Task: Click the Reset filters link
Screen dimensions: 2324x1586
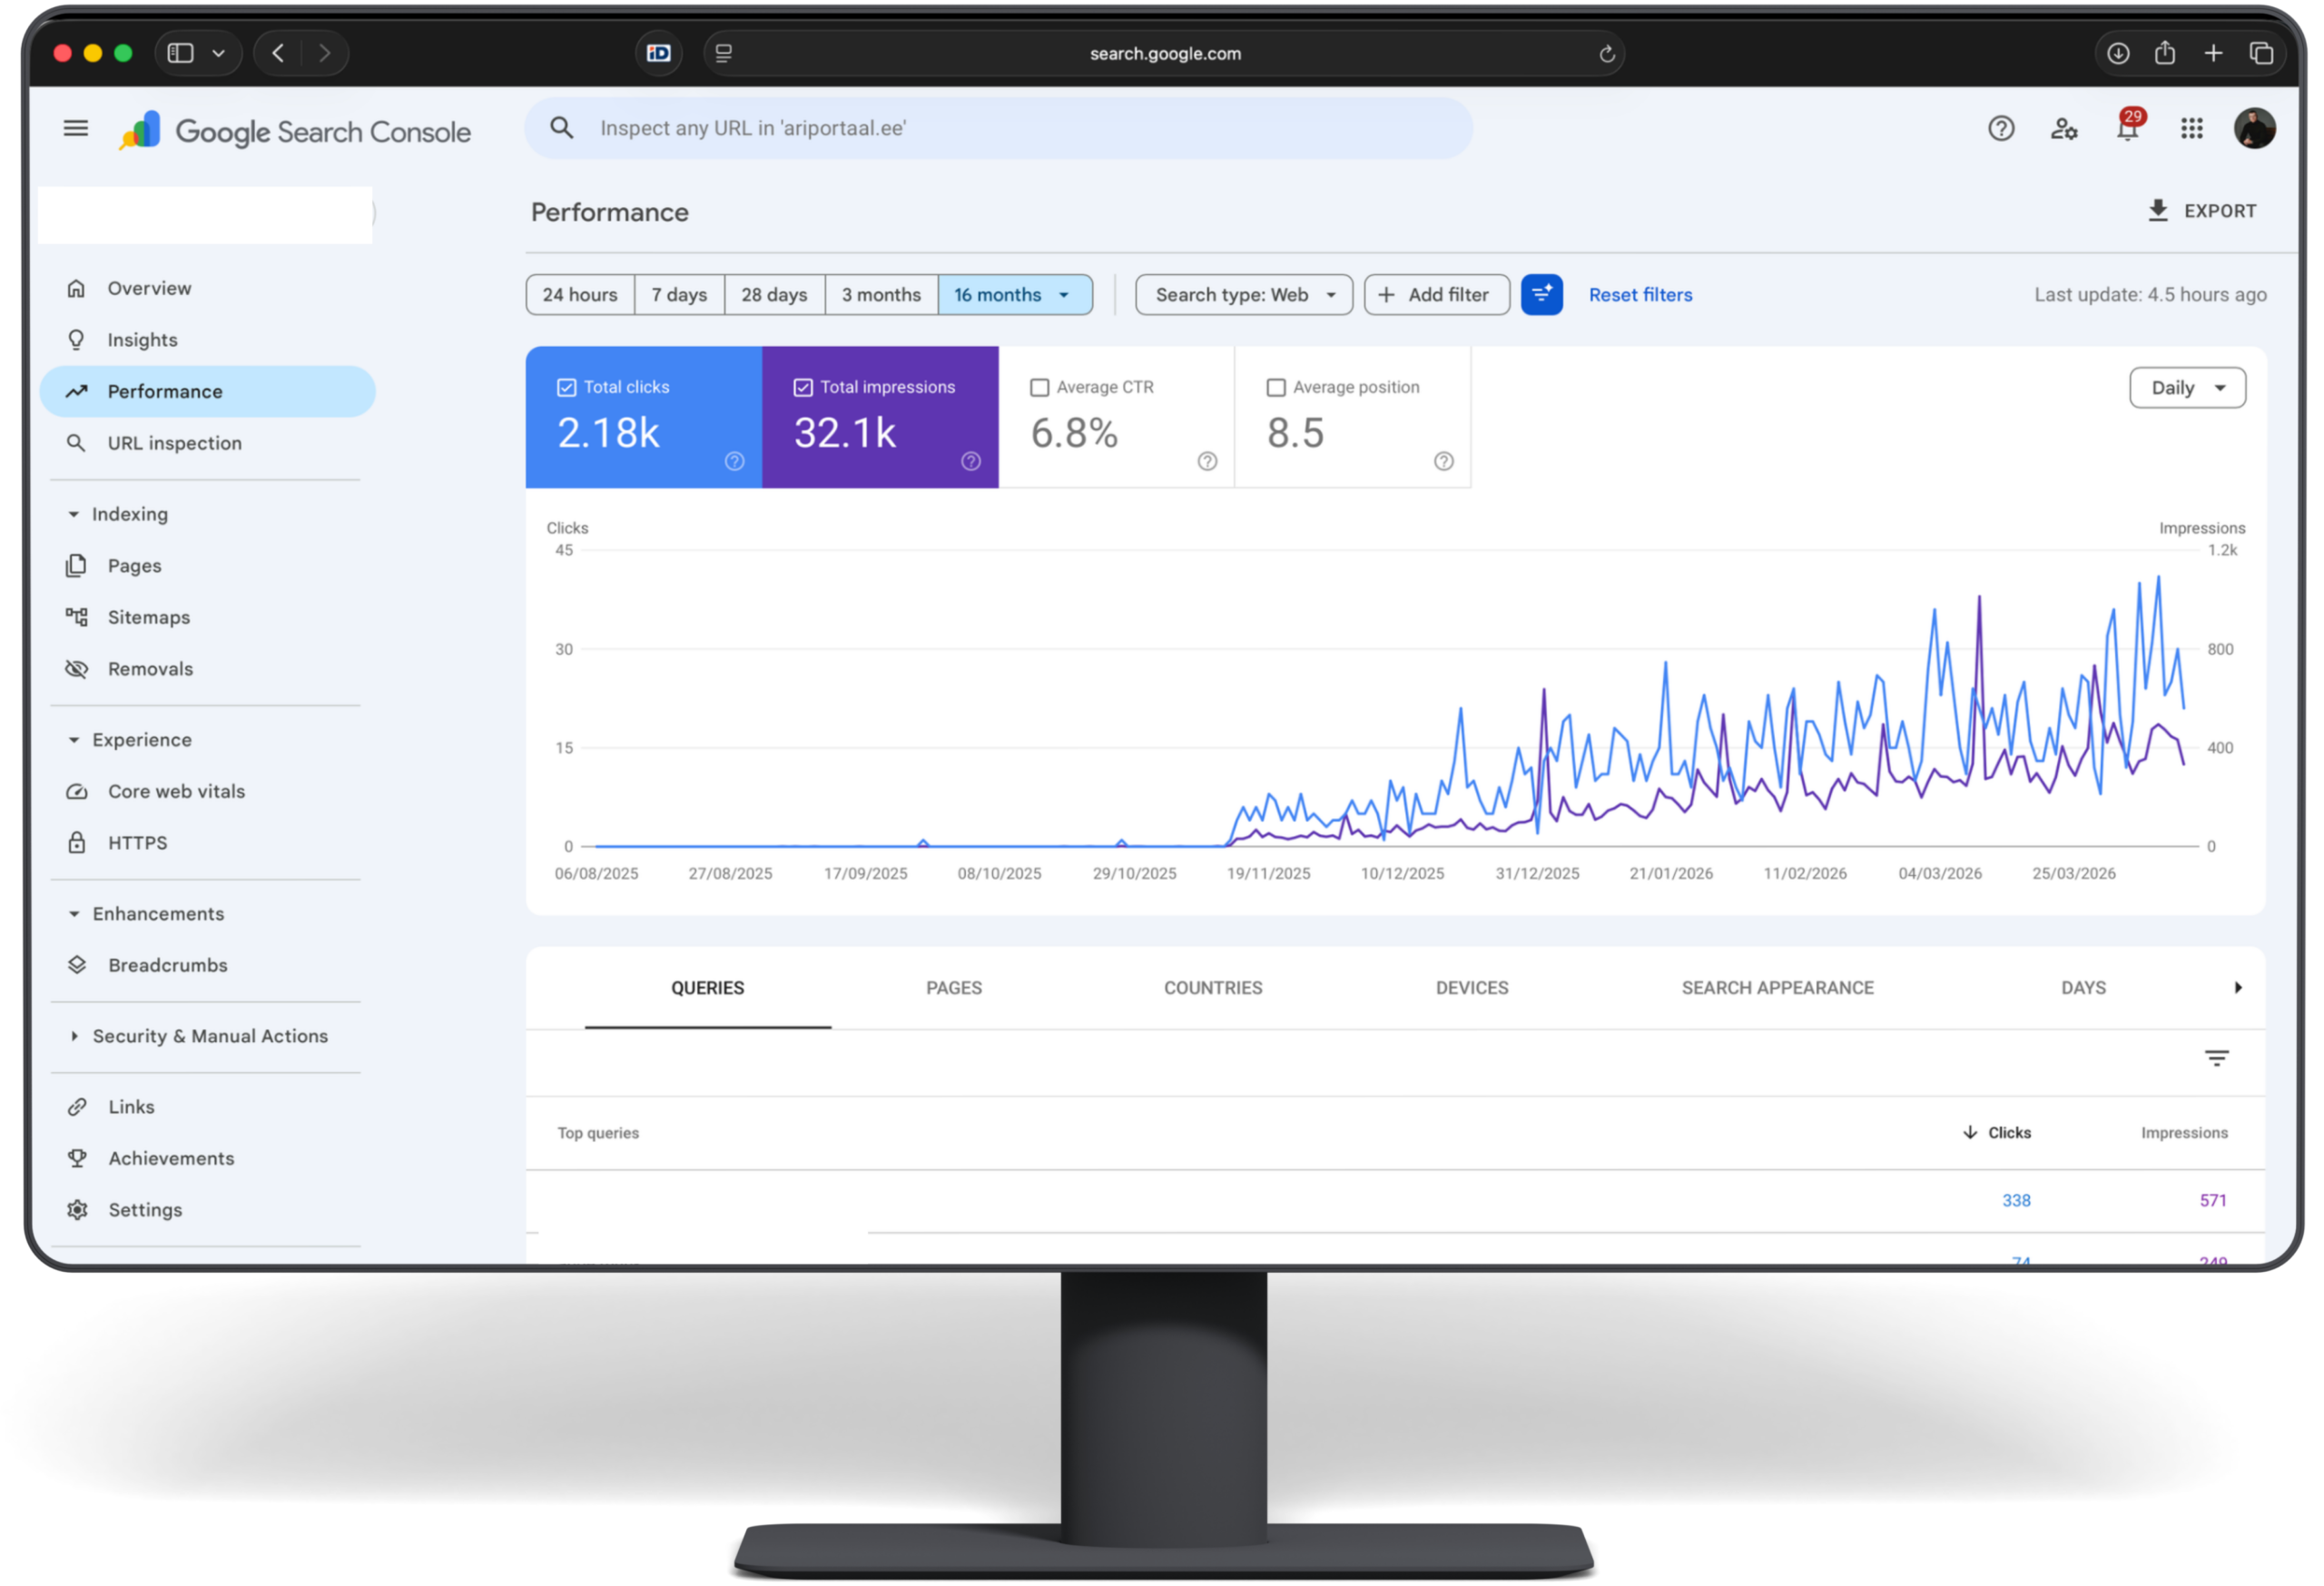Action: 1640,294
